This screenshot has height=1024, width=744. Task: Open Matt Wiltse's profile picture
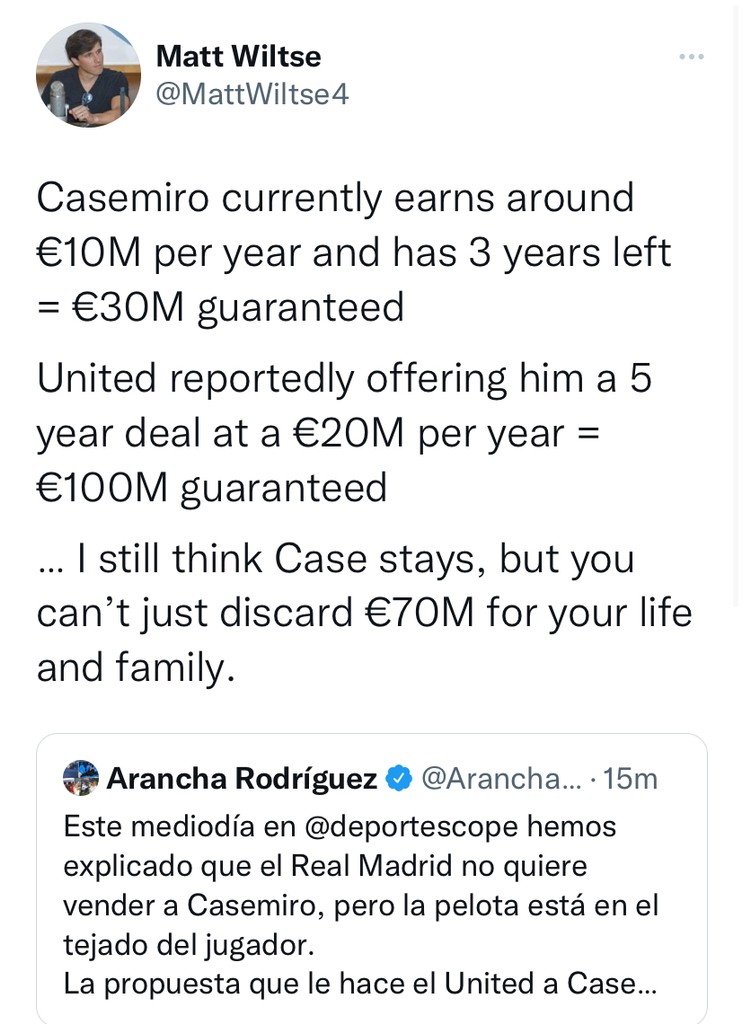click(88, 77)
